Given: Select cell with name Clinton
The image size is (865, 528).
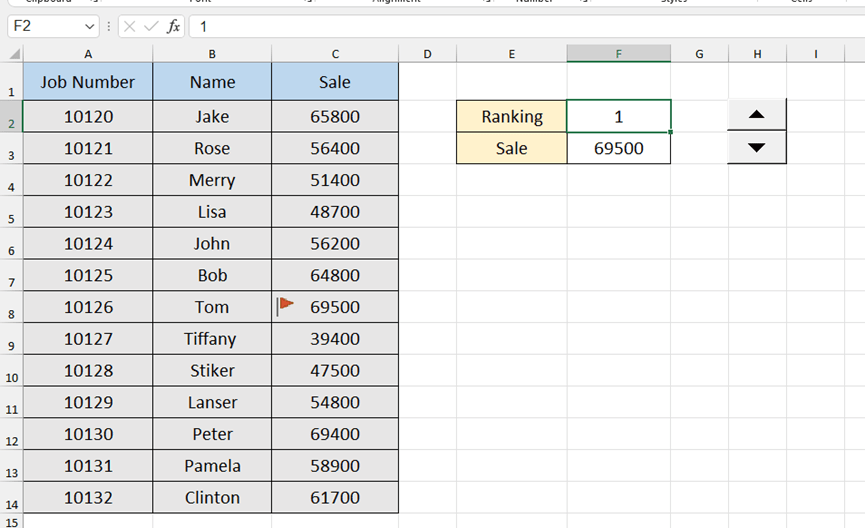Looking at the screenshot, I should [x=212, y=498].
